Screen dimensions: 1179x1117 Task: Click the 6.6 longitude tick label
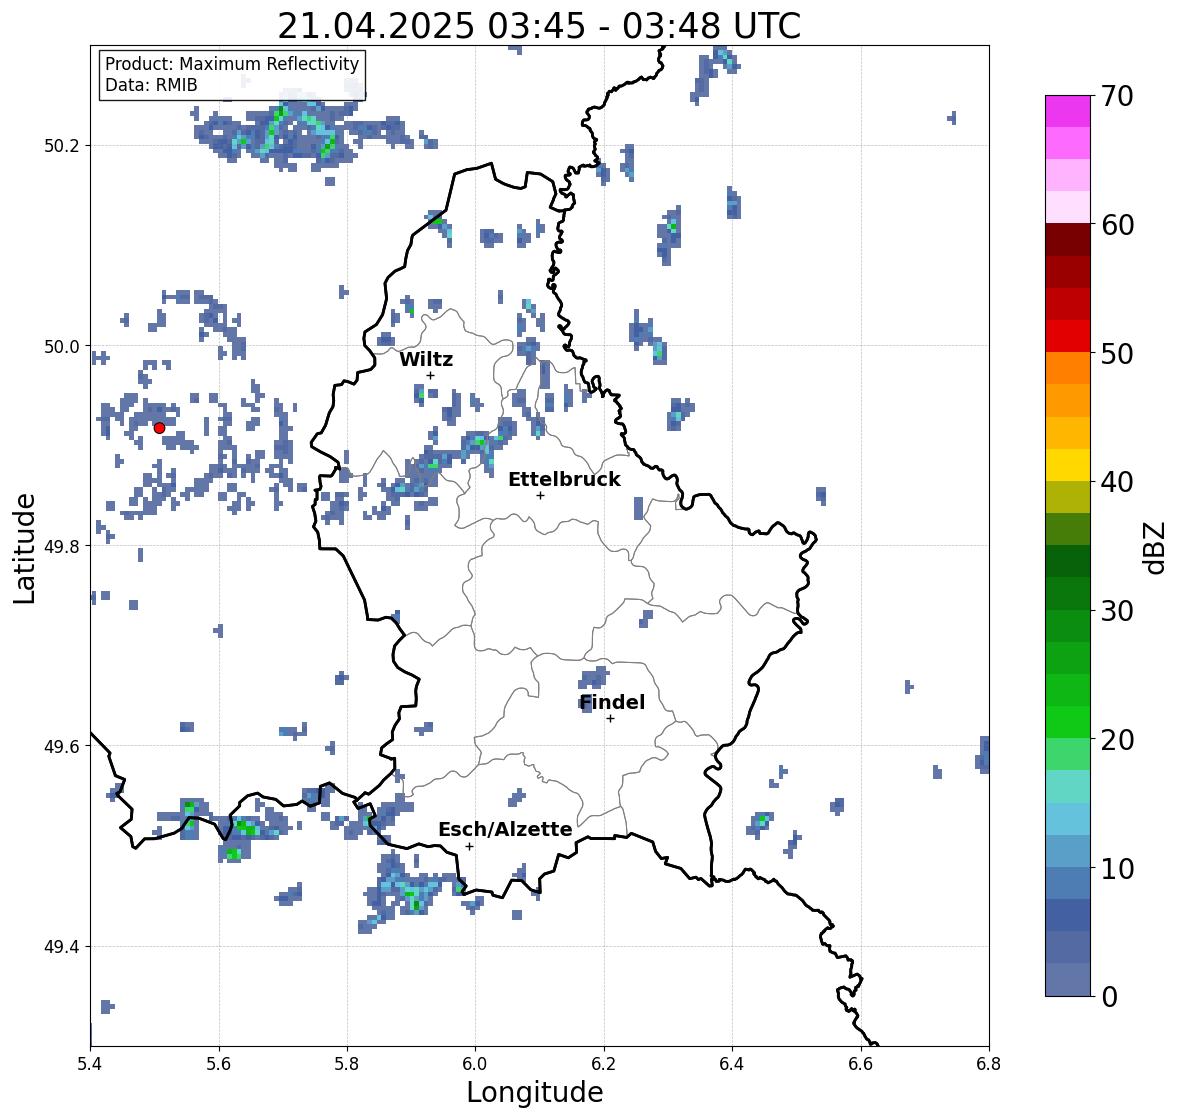pyautogui.click(x=860, y=1063)
